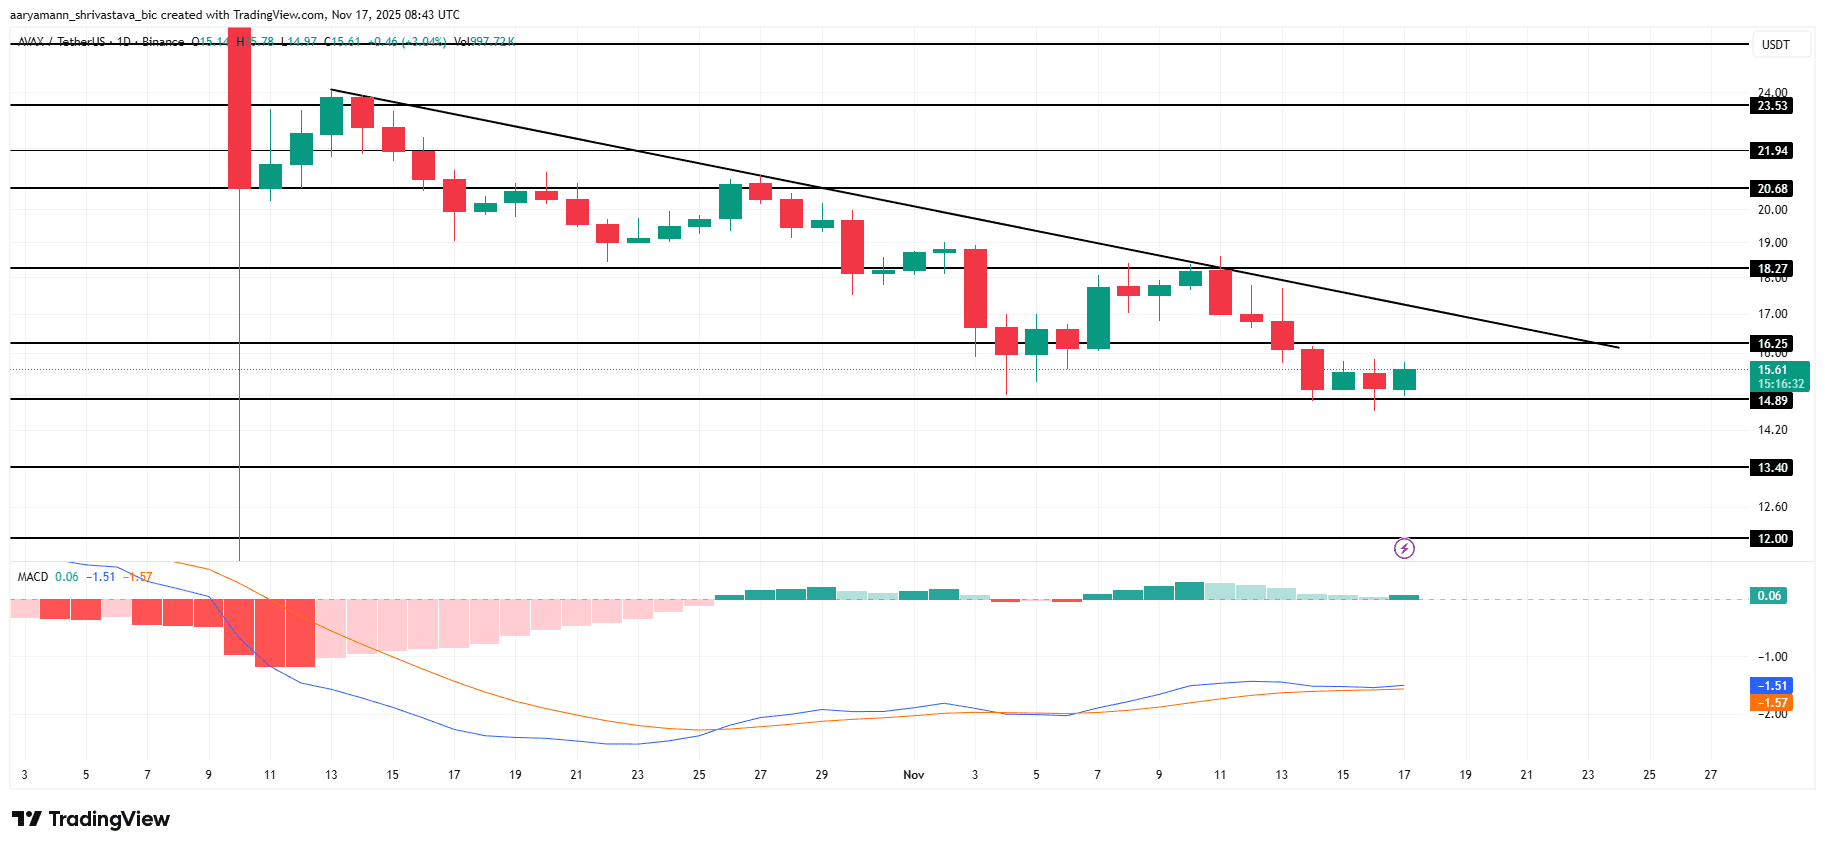Click the TradingView logo icon

pos(26,819)
